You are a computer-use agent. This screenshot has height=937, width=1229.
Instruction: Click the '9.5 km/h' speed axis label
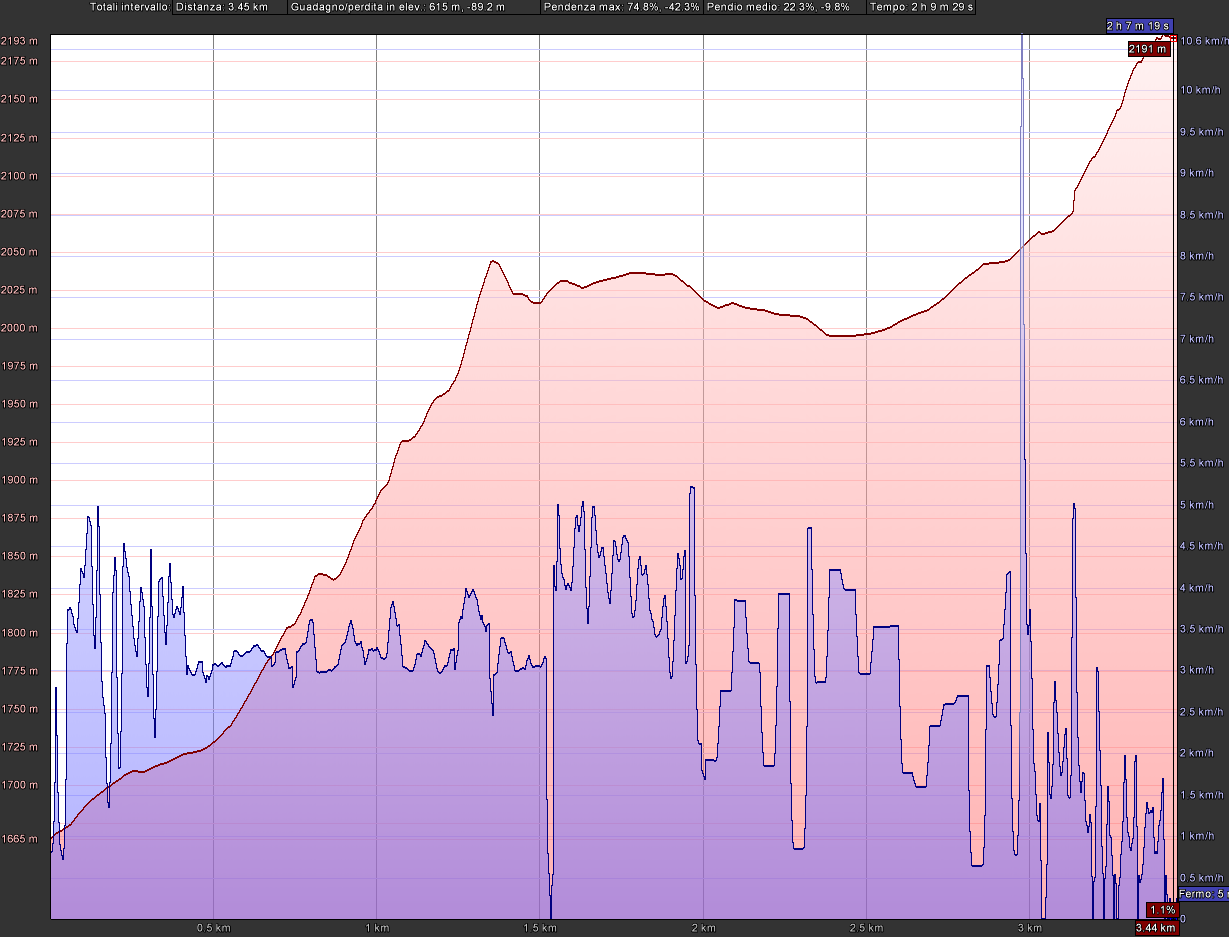tap(1202, 132)
